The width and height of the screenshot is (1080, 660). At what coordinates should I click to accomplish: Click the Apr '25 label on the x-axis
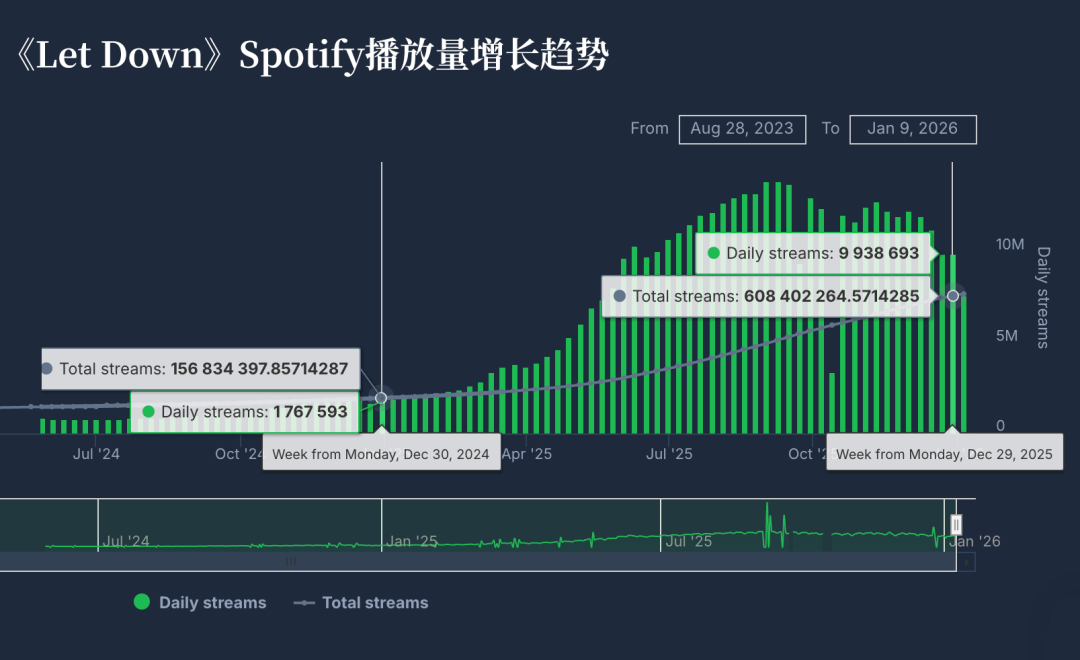coord(527,454)
